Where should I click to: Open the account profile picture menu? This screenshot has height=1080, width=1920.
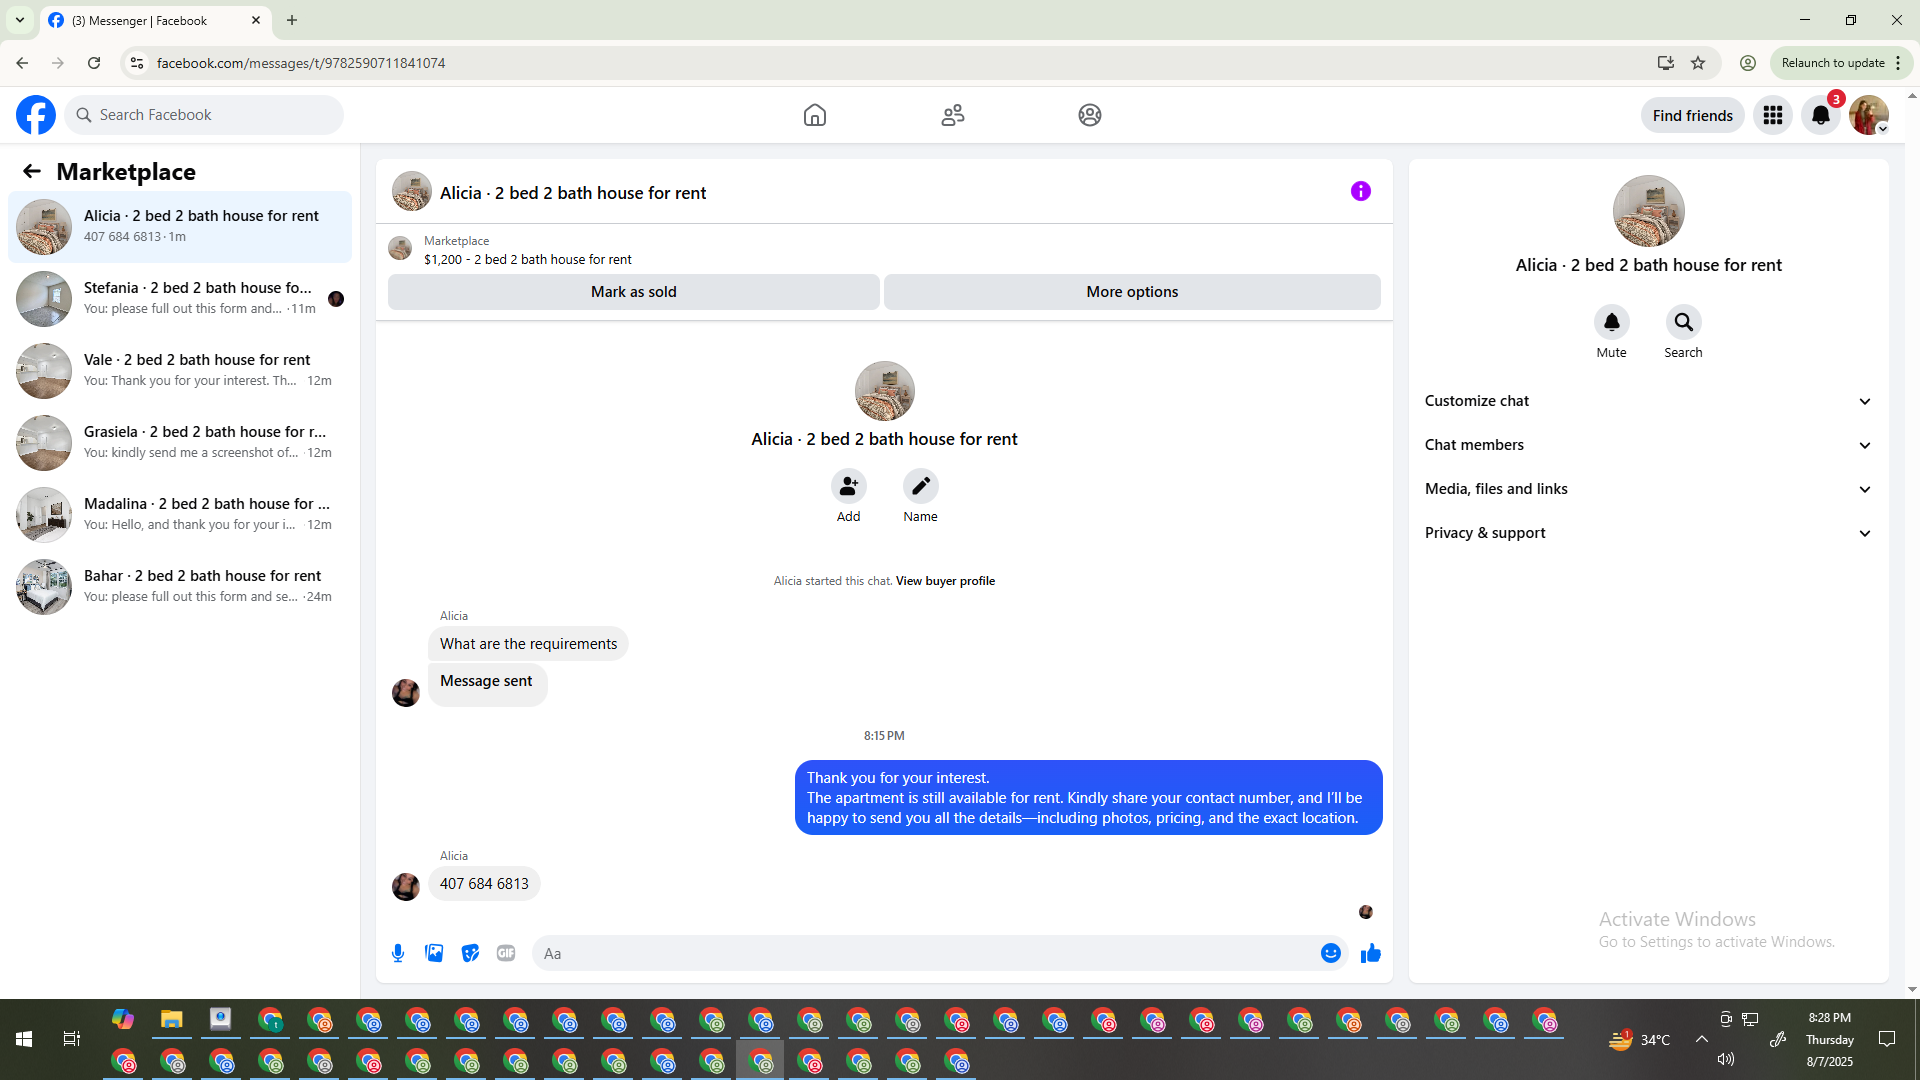coord(1869,115)
